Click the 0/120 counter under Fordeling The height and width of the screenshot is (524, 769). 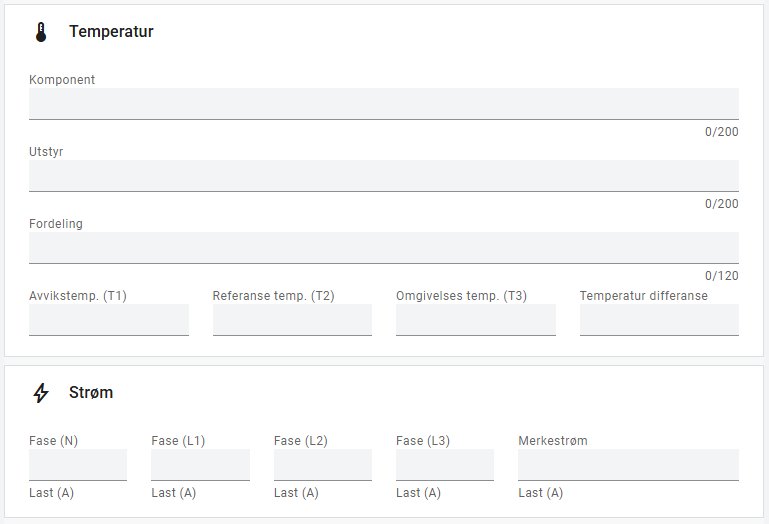coord(721,276)
